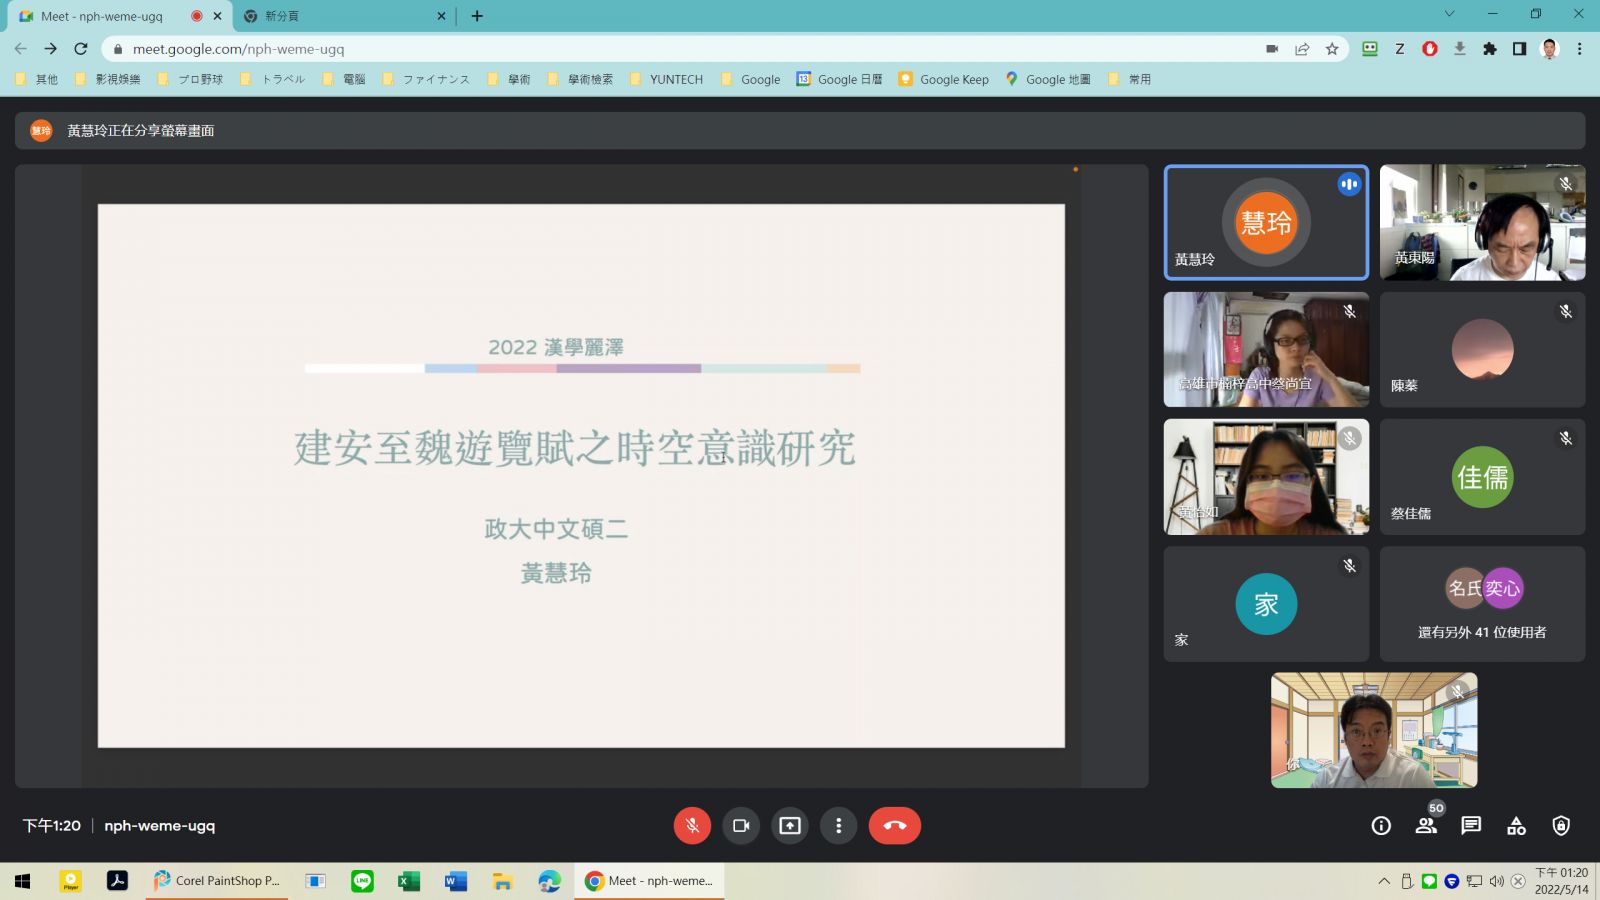
Task: Open the Activities panel icon
Action: 1516,826
